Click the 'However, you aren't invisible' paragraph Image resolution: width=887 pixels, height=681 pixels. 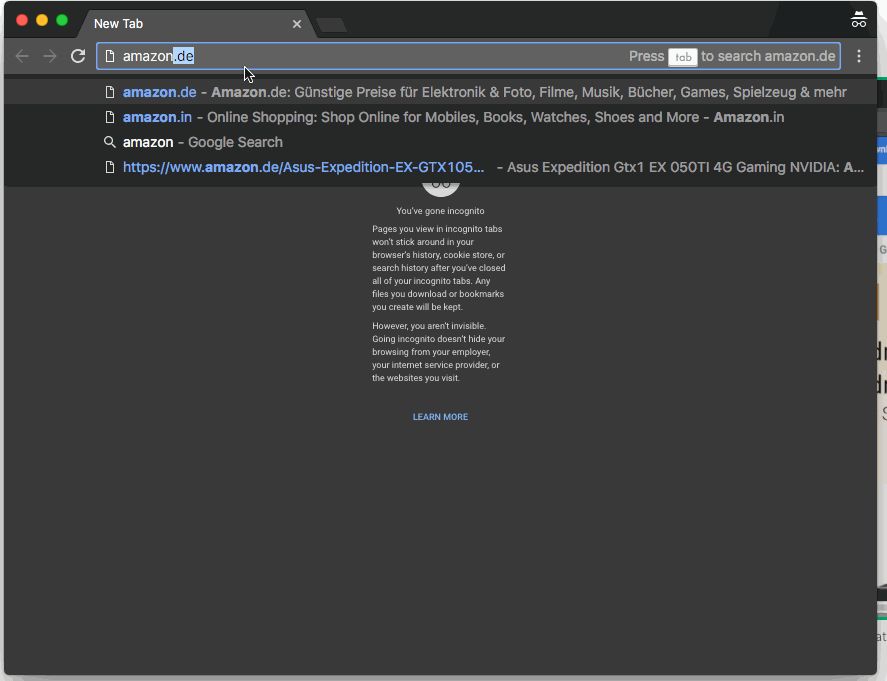(438, 352)
